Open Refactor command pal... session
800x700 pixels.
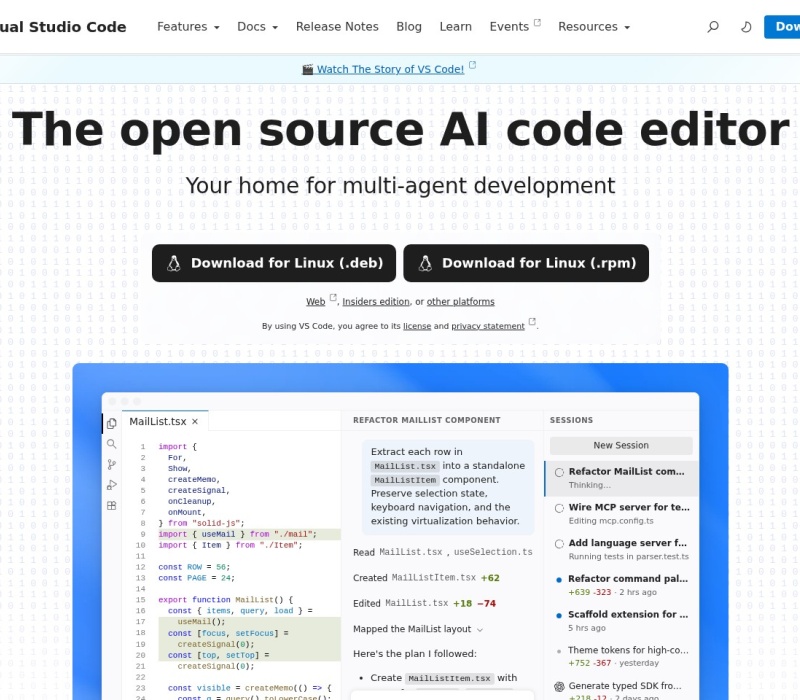coord(621,585)
